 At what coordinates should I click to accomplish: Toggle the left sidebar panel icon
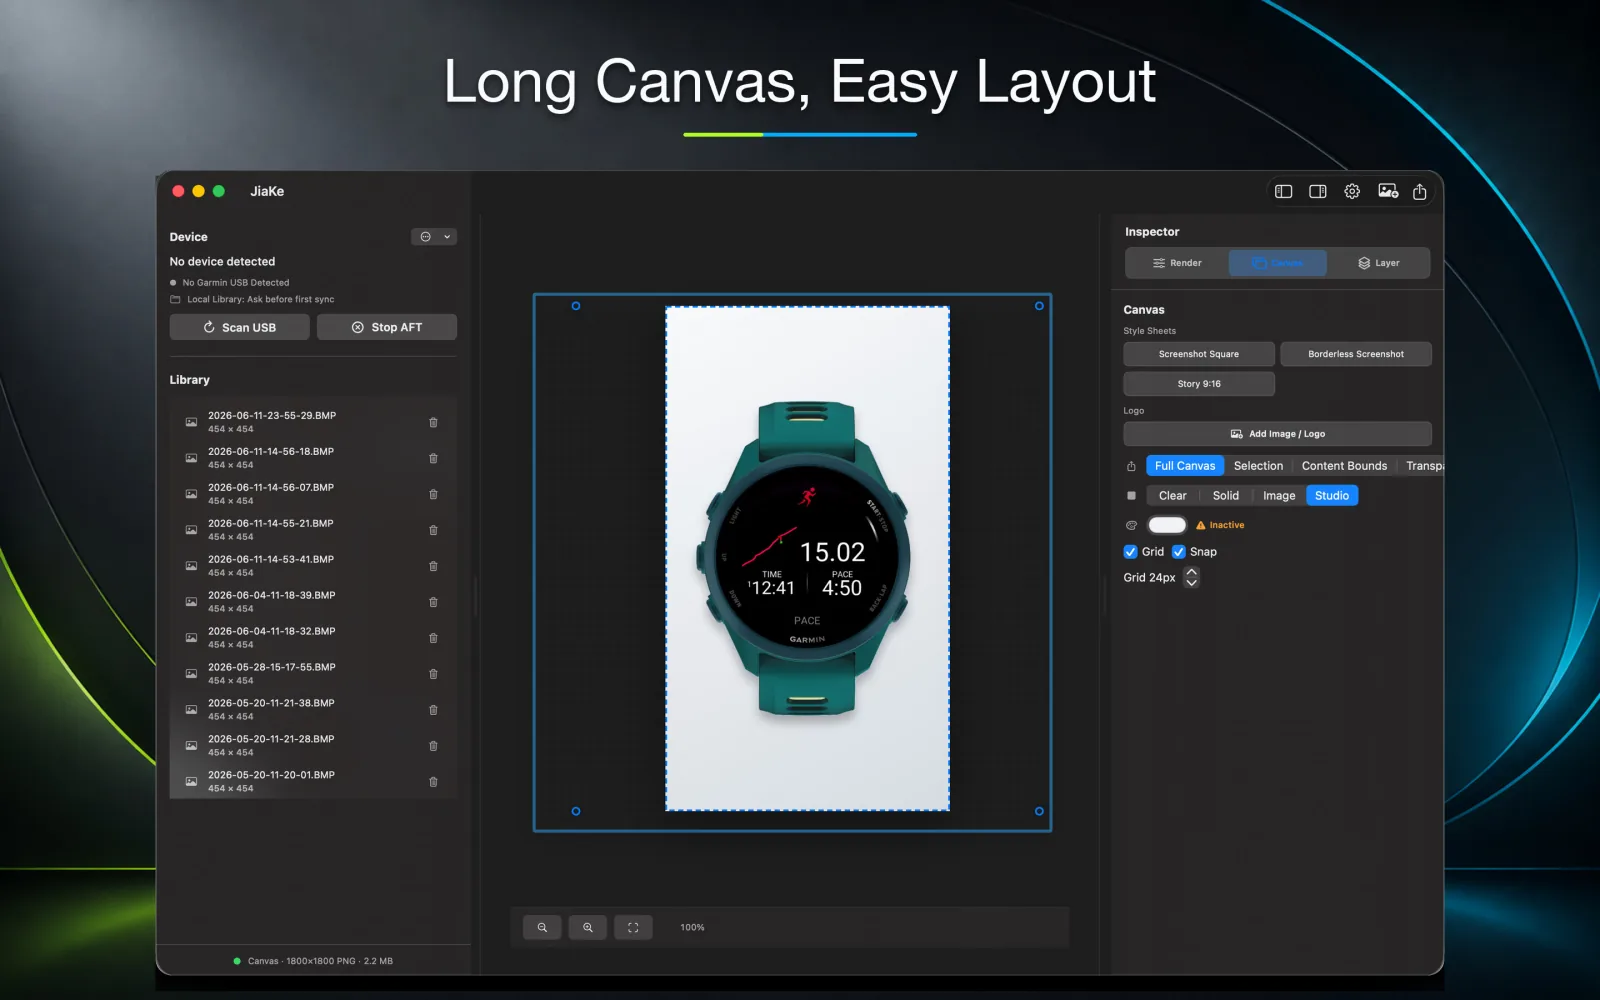pyautogui.click(x=1284, y=191)
